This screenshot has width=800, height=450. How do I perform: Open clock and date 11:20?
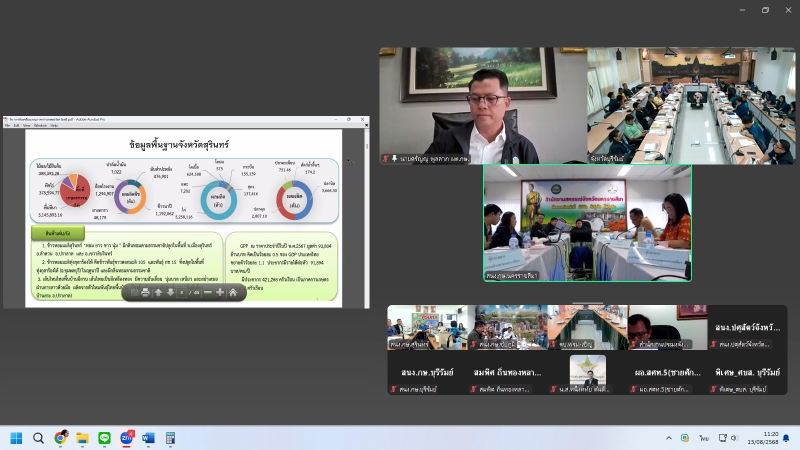click(763, 438)
